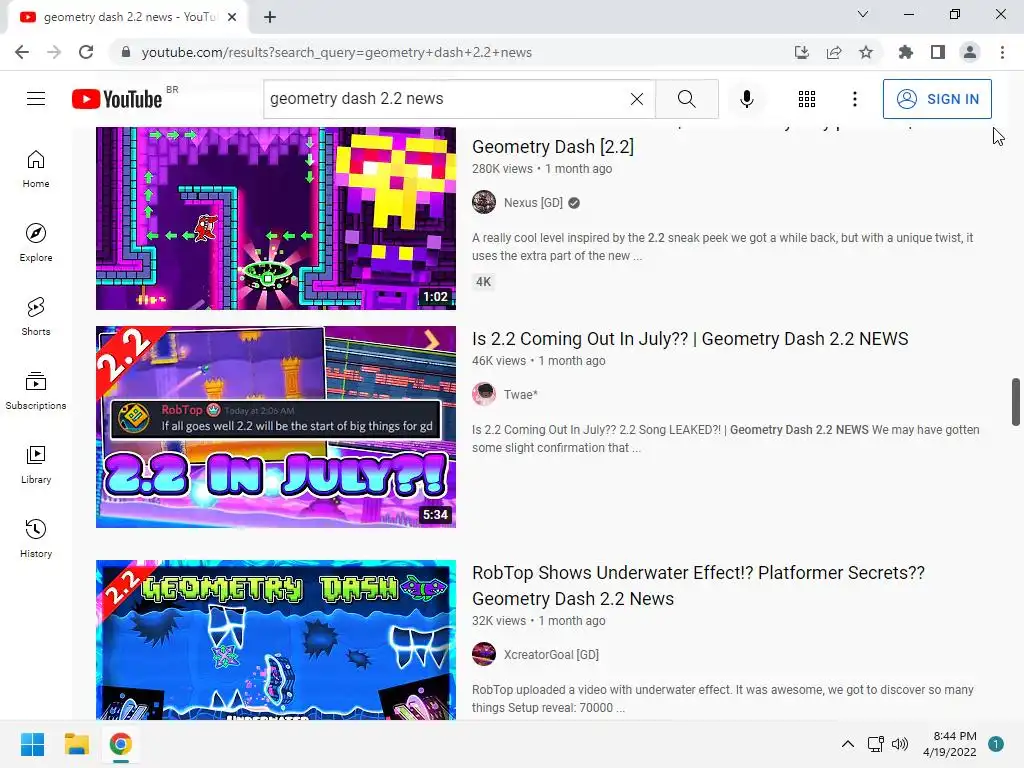1024x768 pixels.
Task: Click the 4K badge
Action: 483,282
